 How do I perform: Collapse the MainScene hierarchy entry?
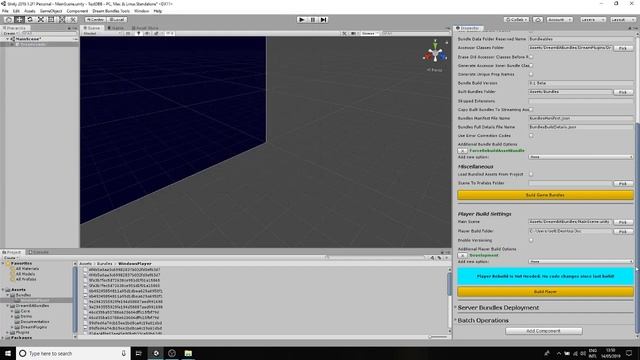point(7,39)
